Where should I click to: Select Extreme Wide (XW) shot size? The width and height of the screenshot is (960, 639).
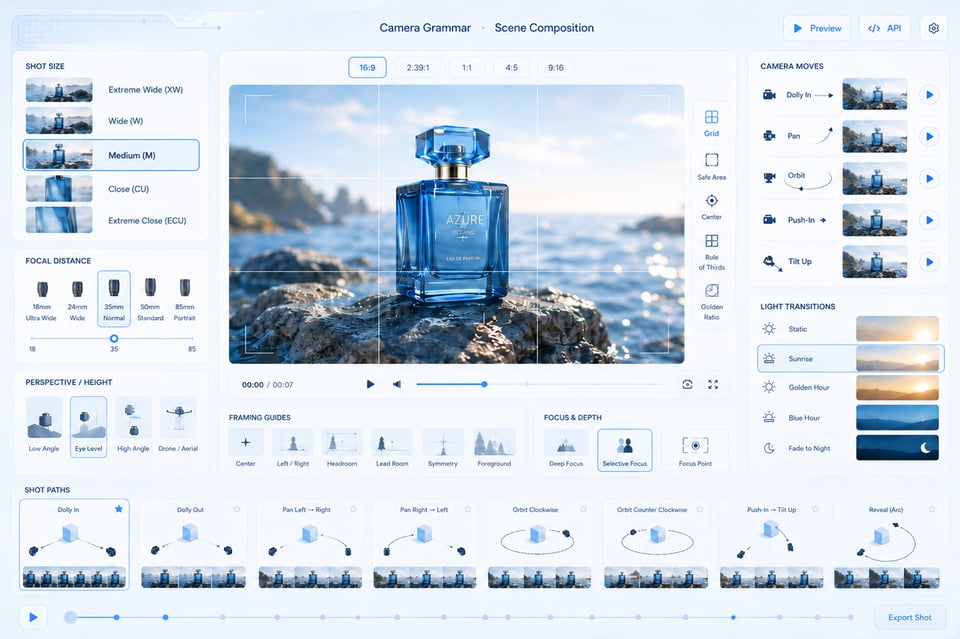(111, 89)
